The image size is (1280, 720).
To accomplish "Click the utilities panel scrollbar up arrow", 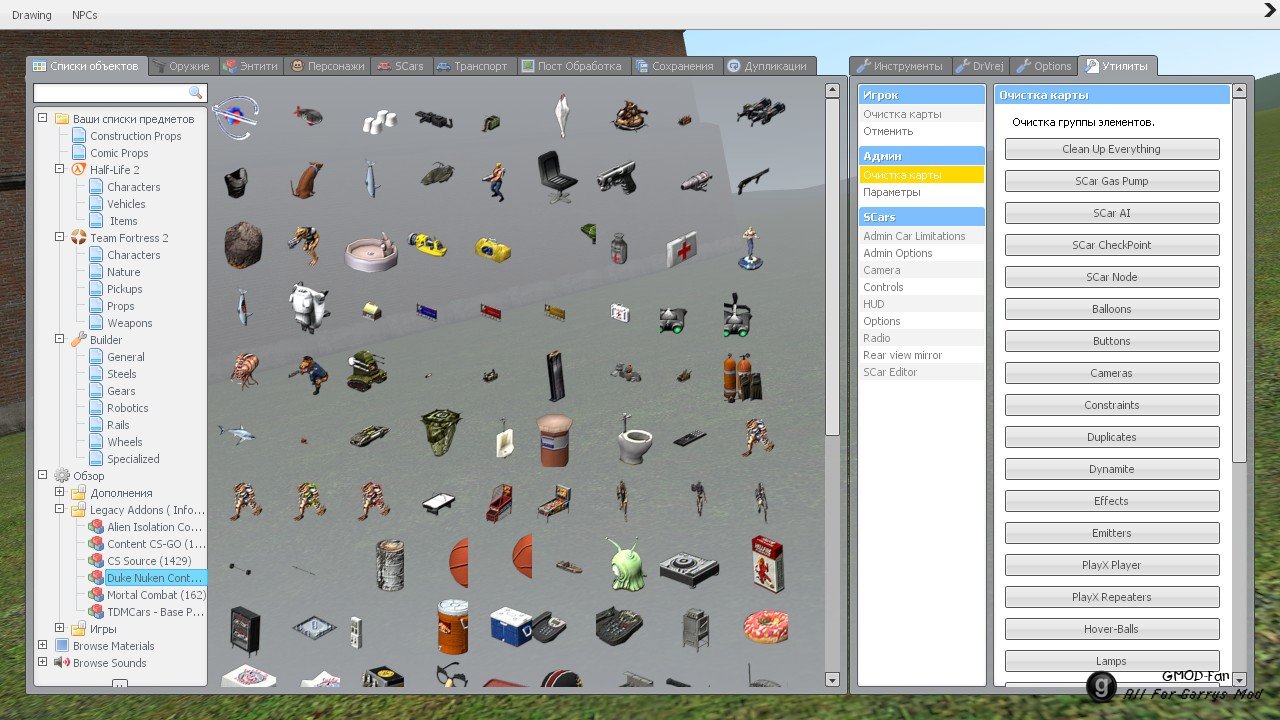I will (x=1240, y=91).
